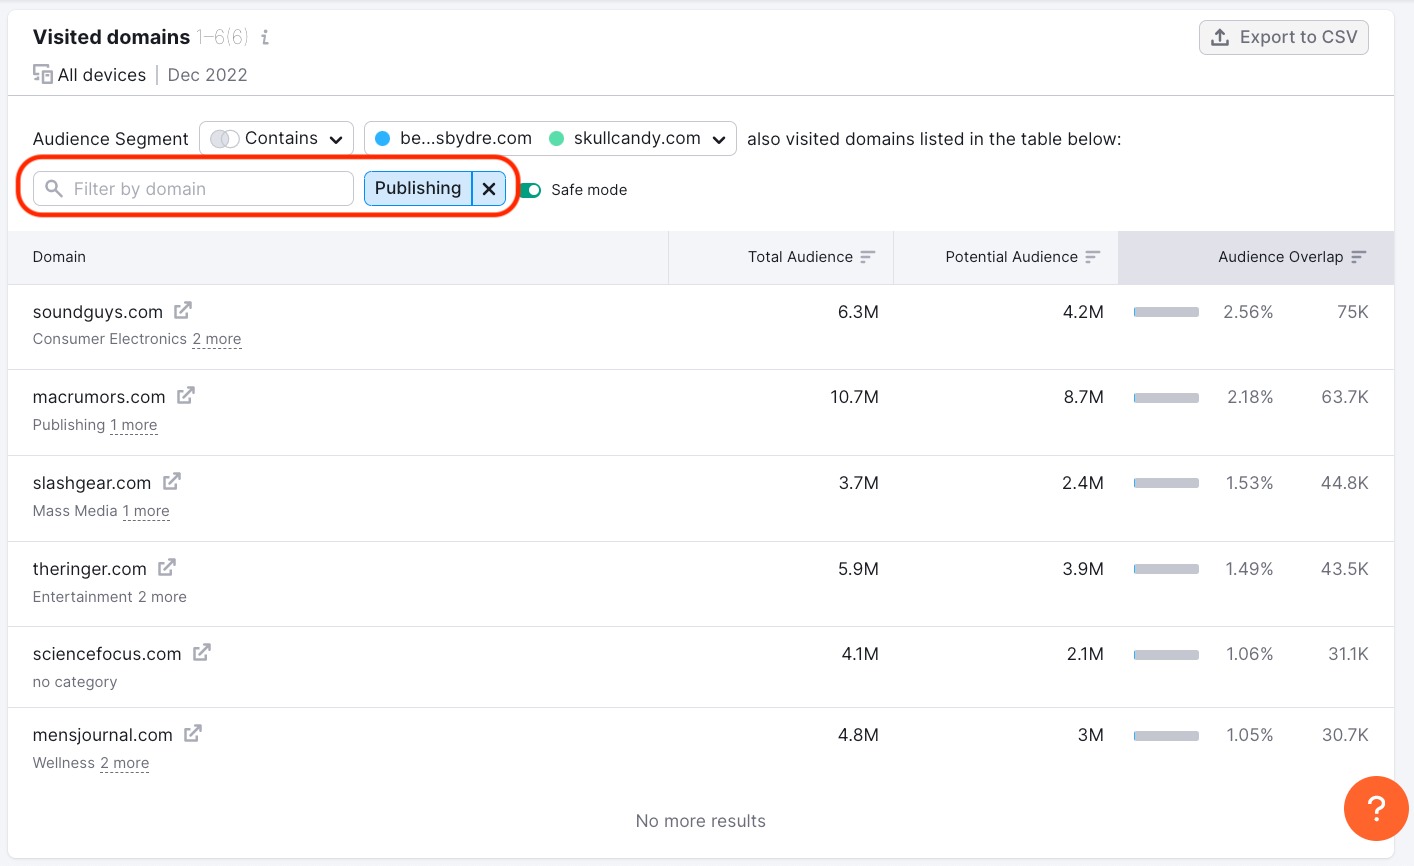Expand macrumors.com 1 more category
The width and height of the screenshot is (1414, 866).
point(134,425)
